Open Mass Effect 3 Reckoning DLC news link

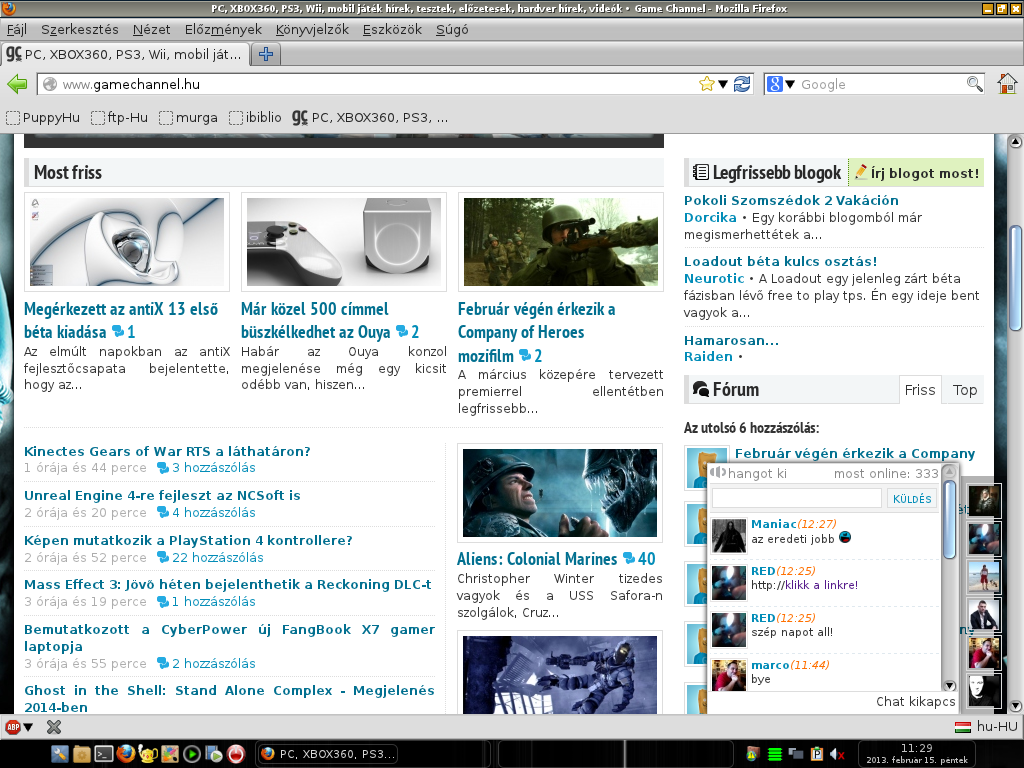click(227, 584)
